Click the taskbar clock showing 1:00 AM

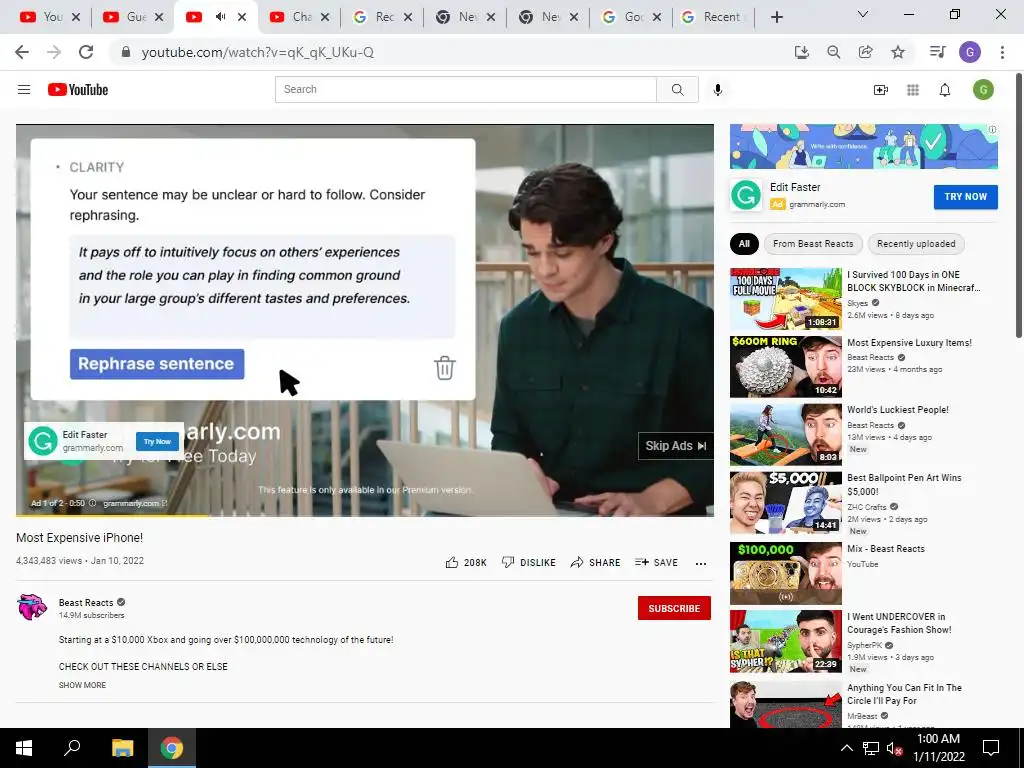938,748
